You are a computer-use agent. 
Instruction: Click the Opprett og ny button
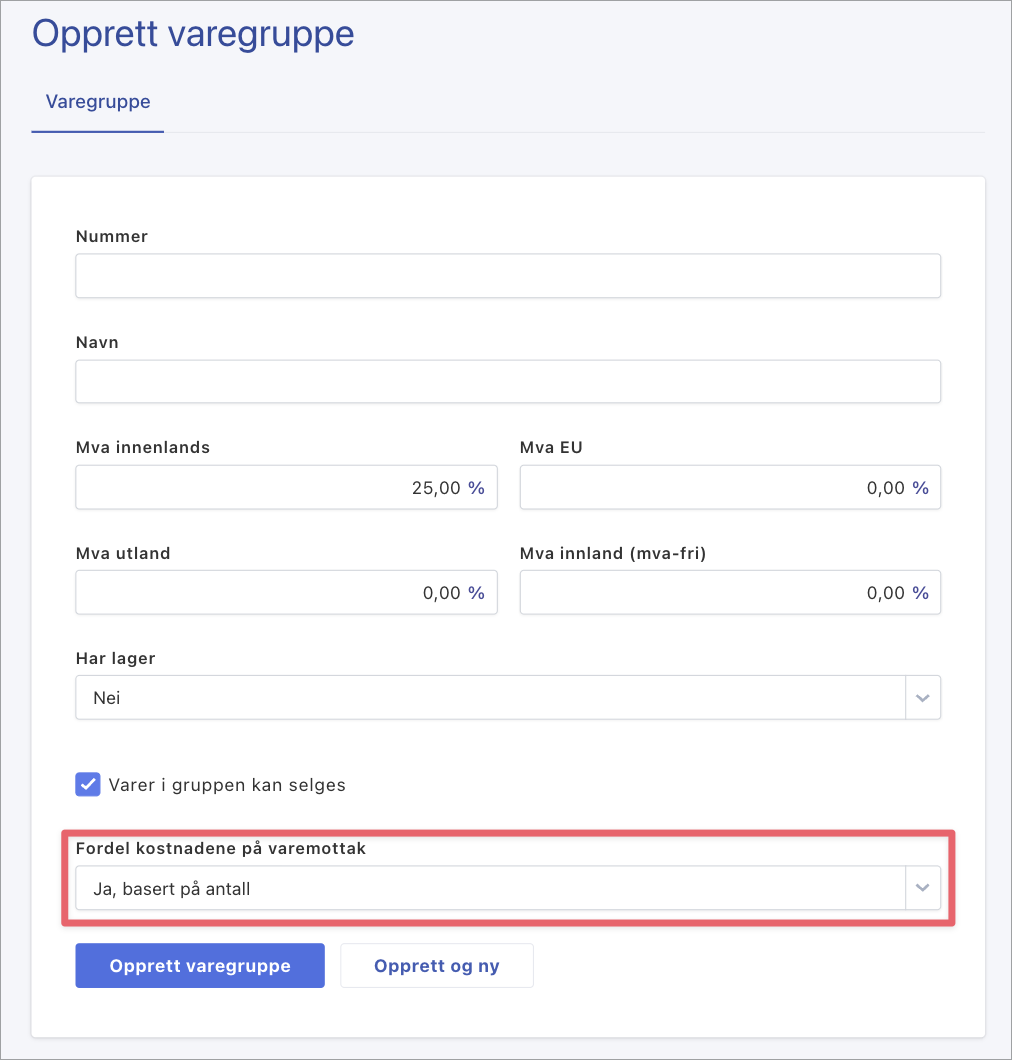click(x=437, y=965)
